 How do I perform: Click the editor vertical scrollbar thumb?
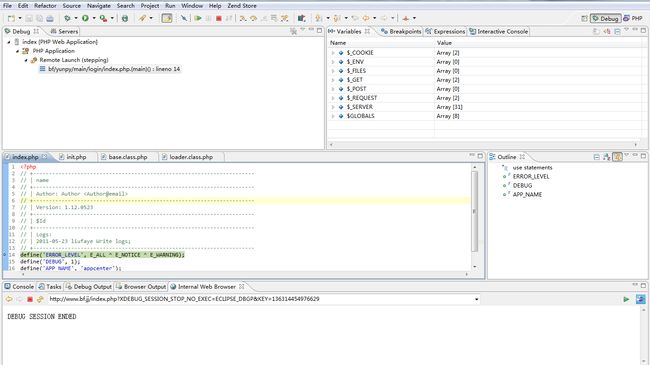475,212
